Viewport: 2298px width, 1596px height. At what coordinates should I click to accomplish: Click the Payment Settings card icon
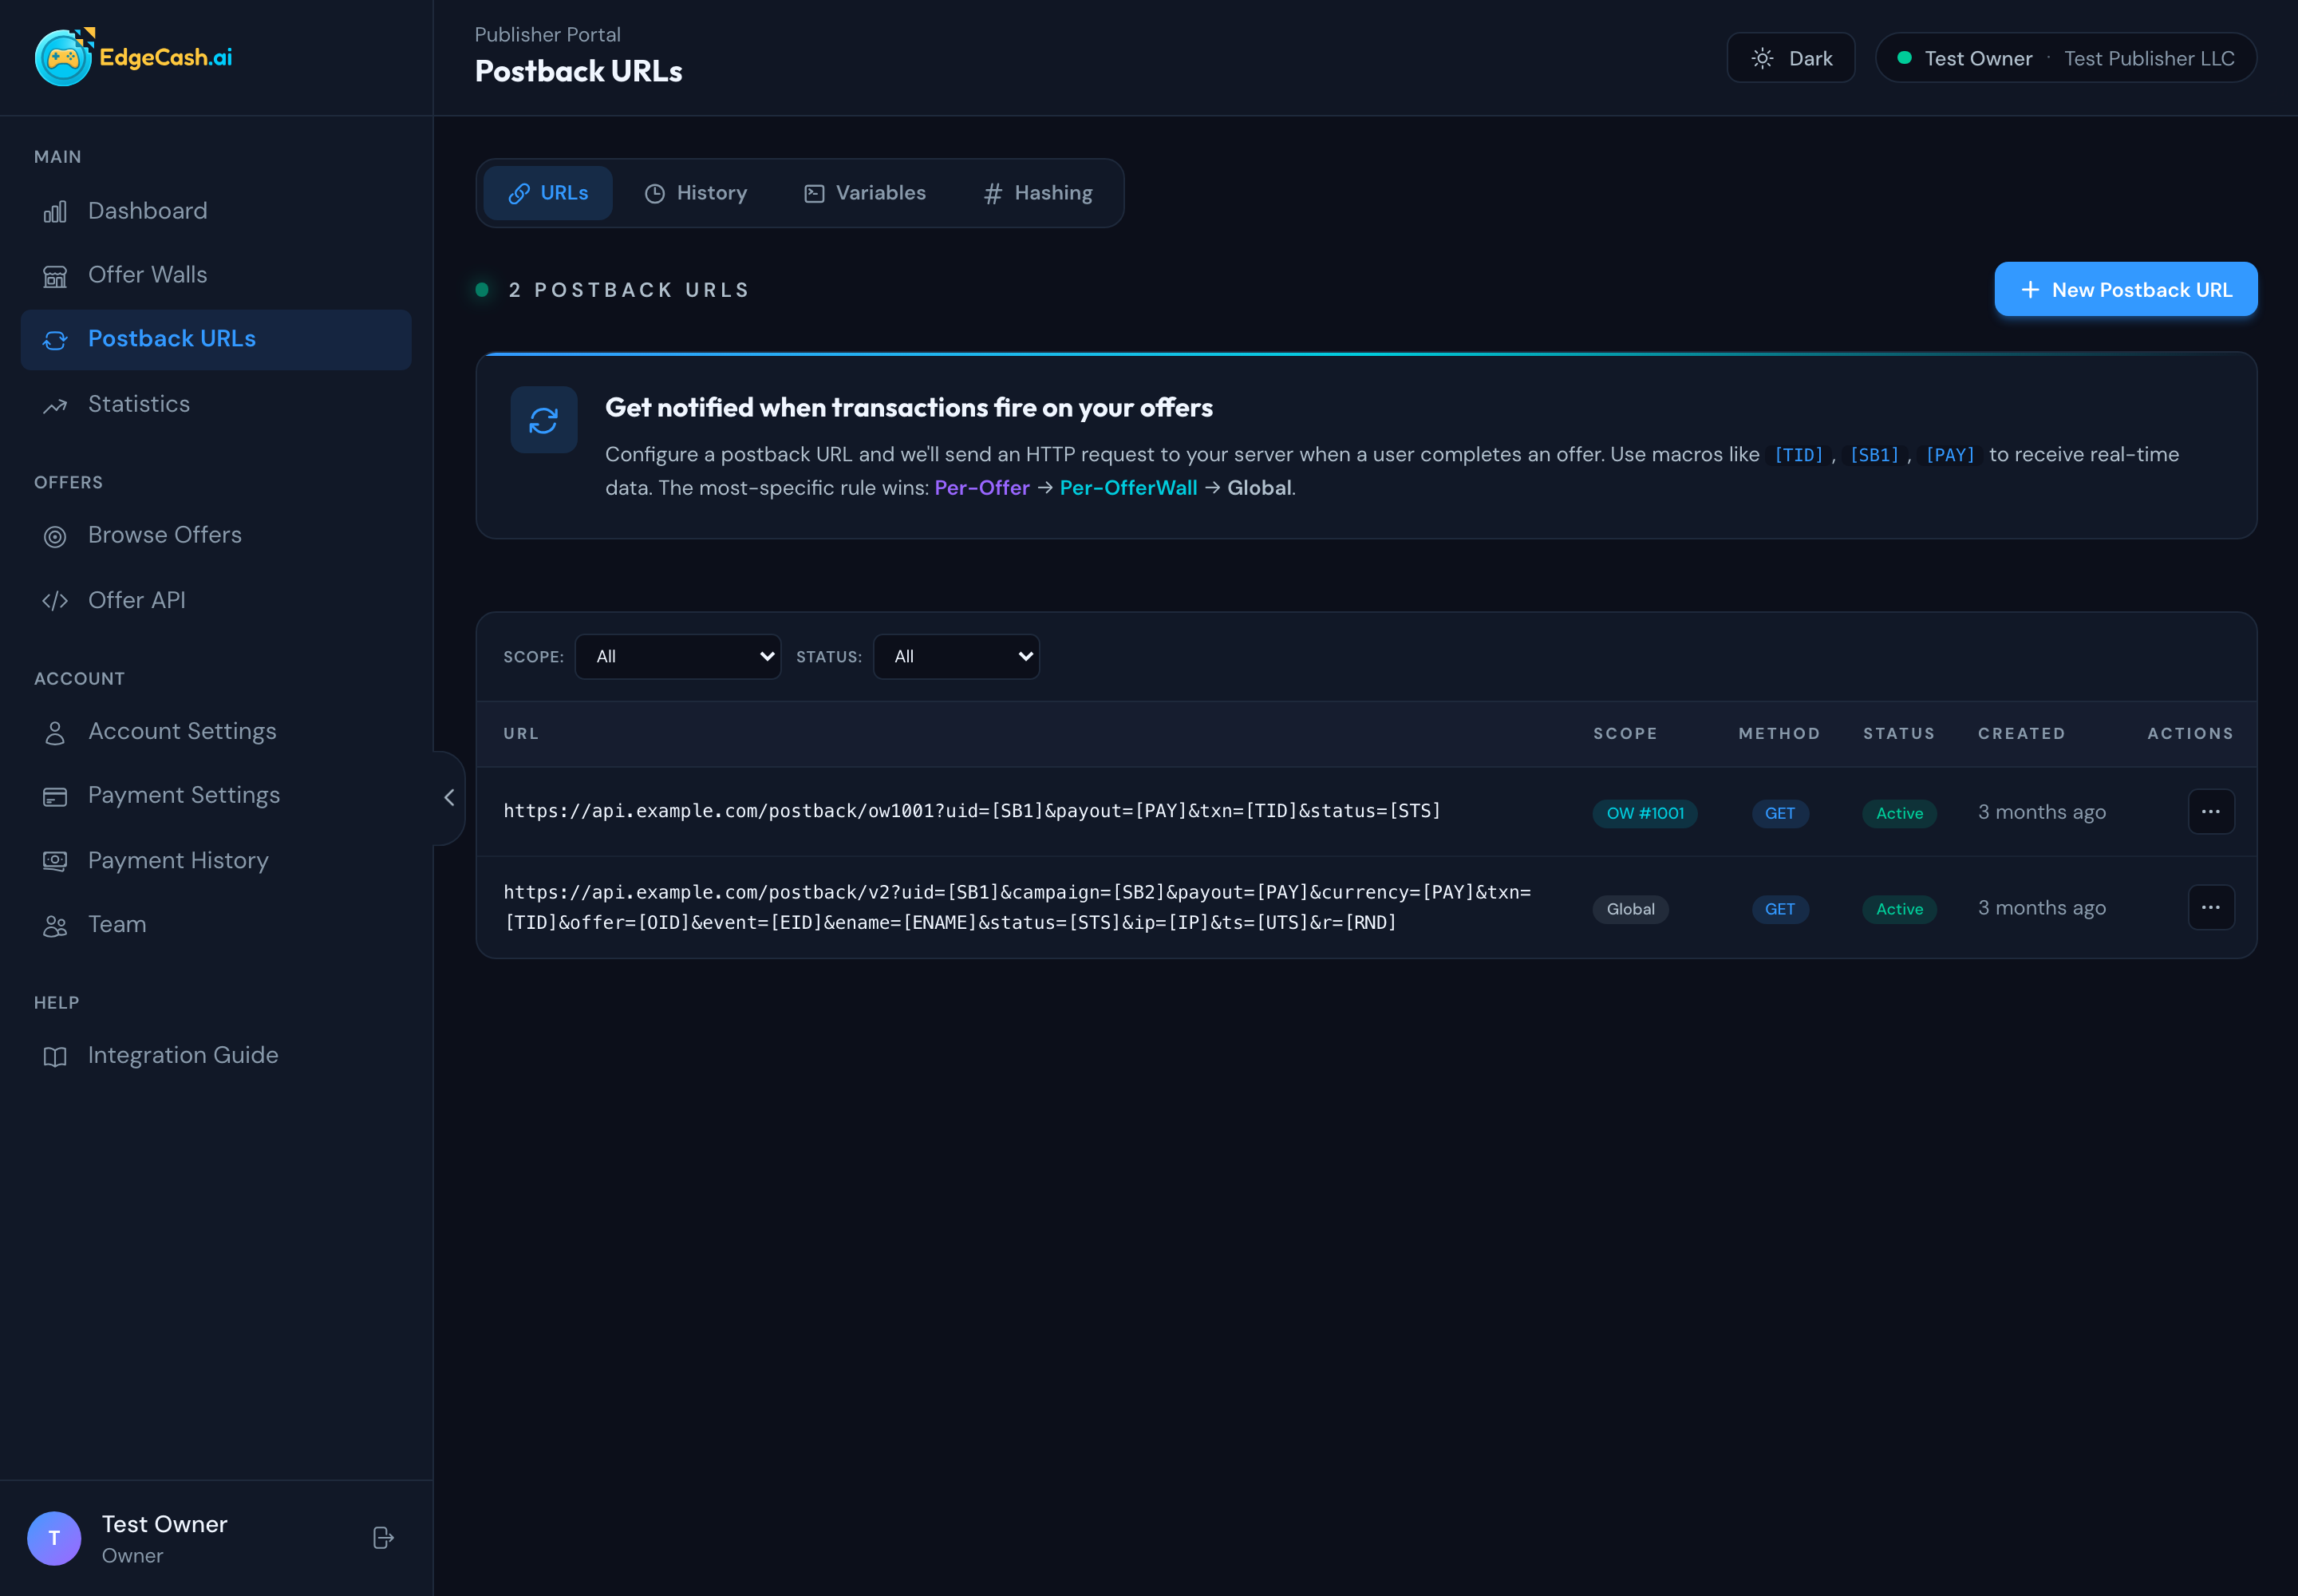(x=55, y=797)
